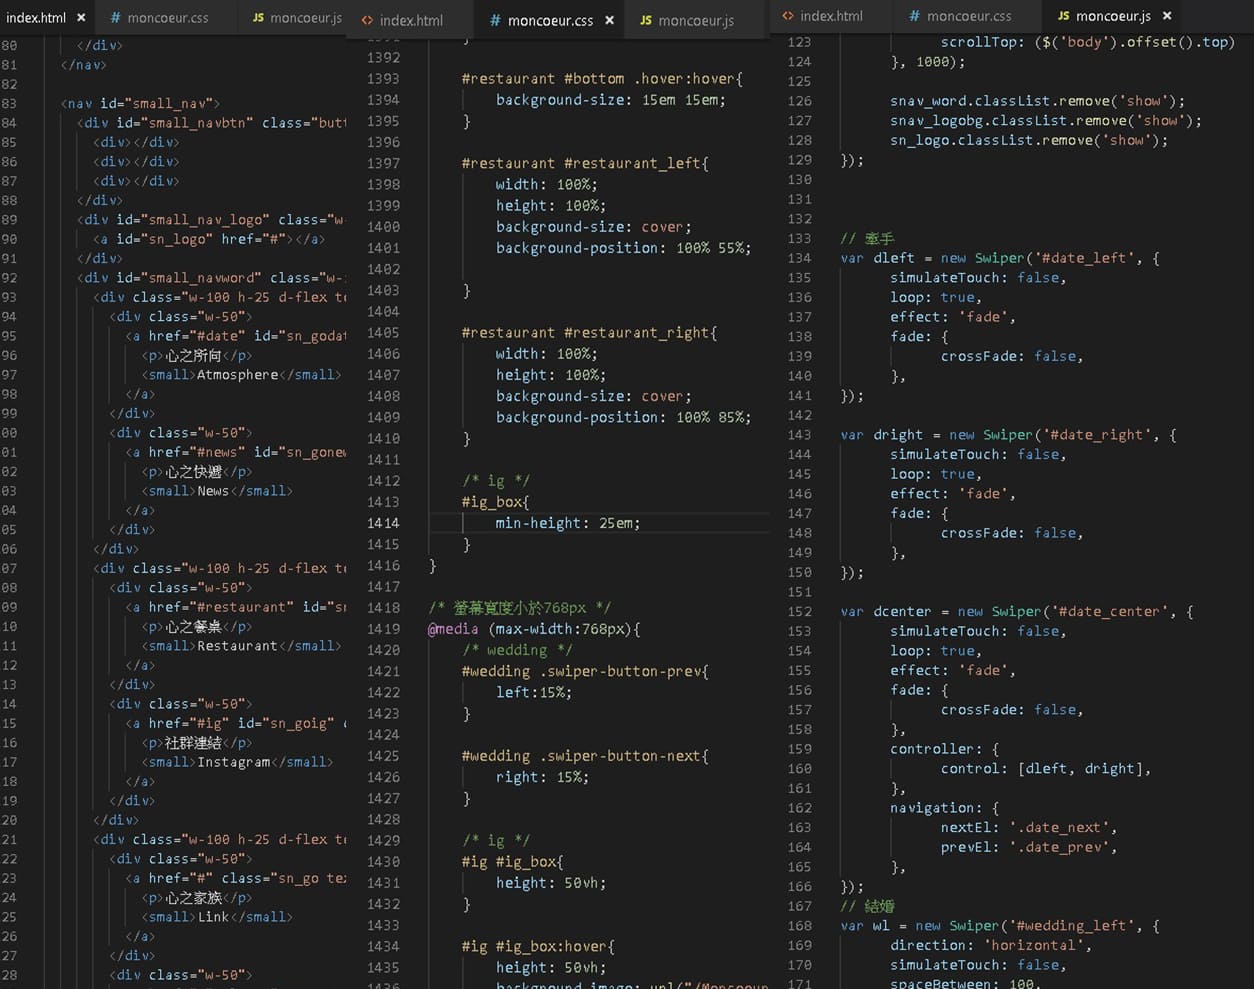The width and height of the screenshot is (1254, 989).
Task: Close the index.html tab in left pane
Action: coord(81,18)
